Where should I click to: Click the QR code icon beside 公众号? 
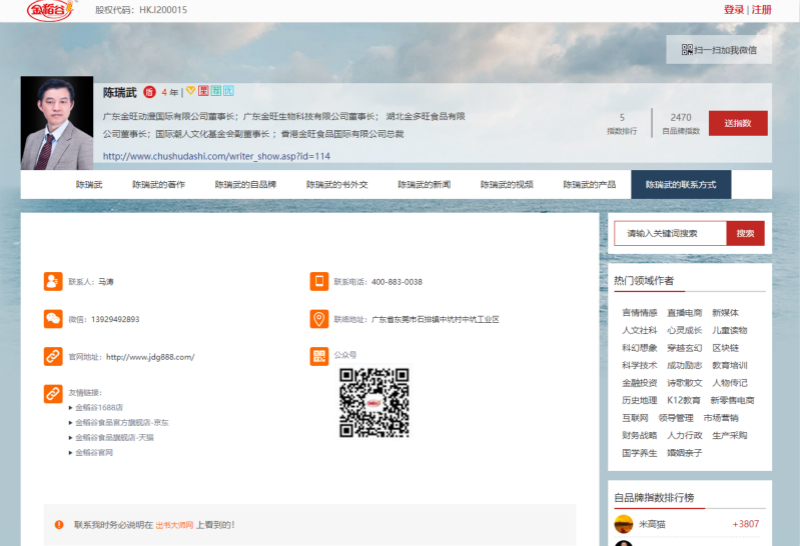pos(319,356)
